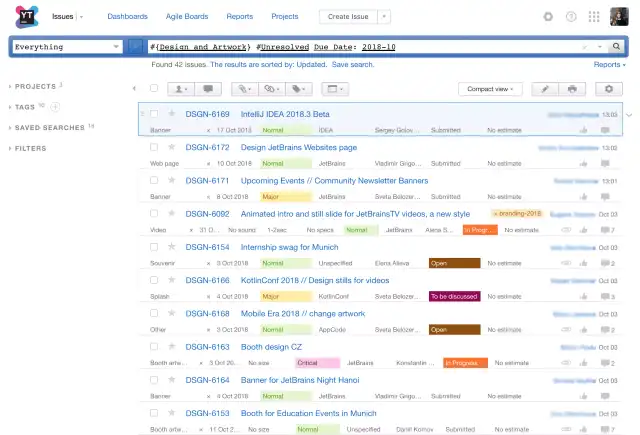Click the link issues toolbar button

pyautogui.click(x=271, y=89)
